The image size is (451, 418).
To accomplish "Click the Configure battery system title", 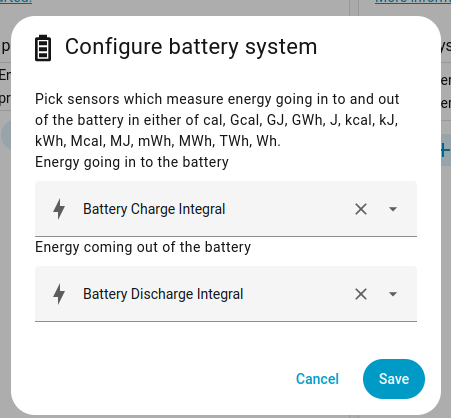I will pos(191,47).
